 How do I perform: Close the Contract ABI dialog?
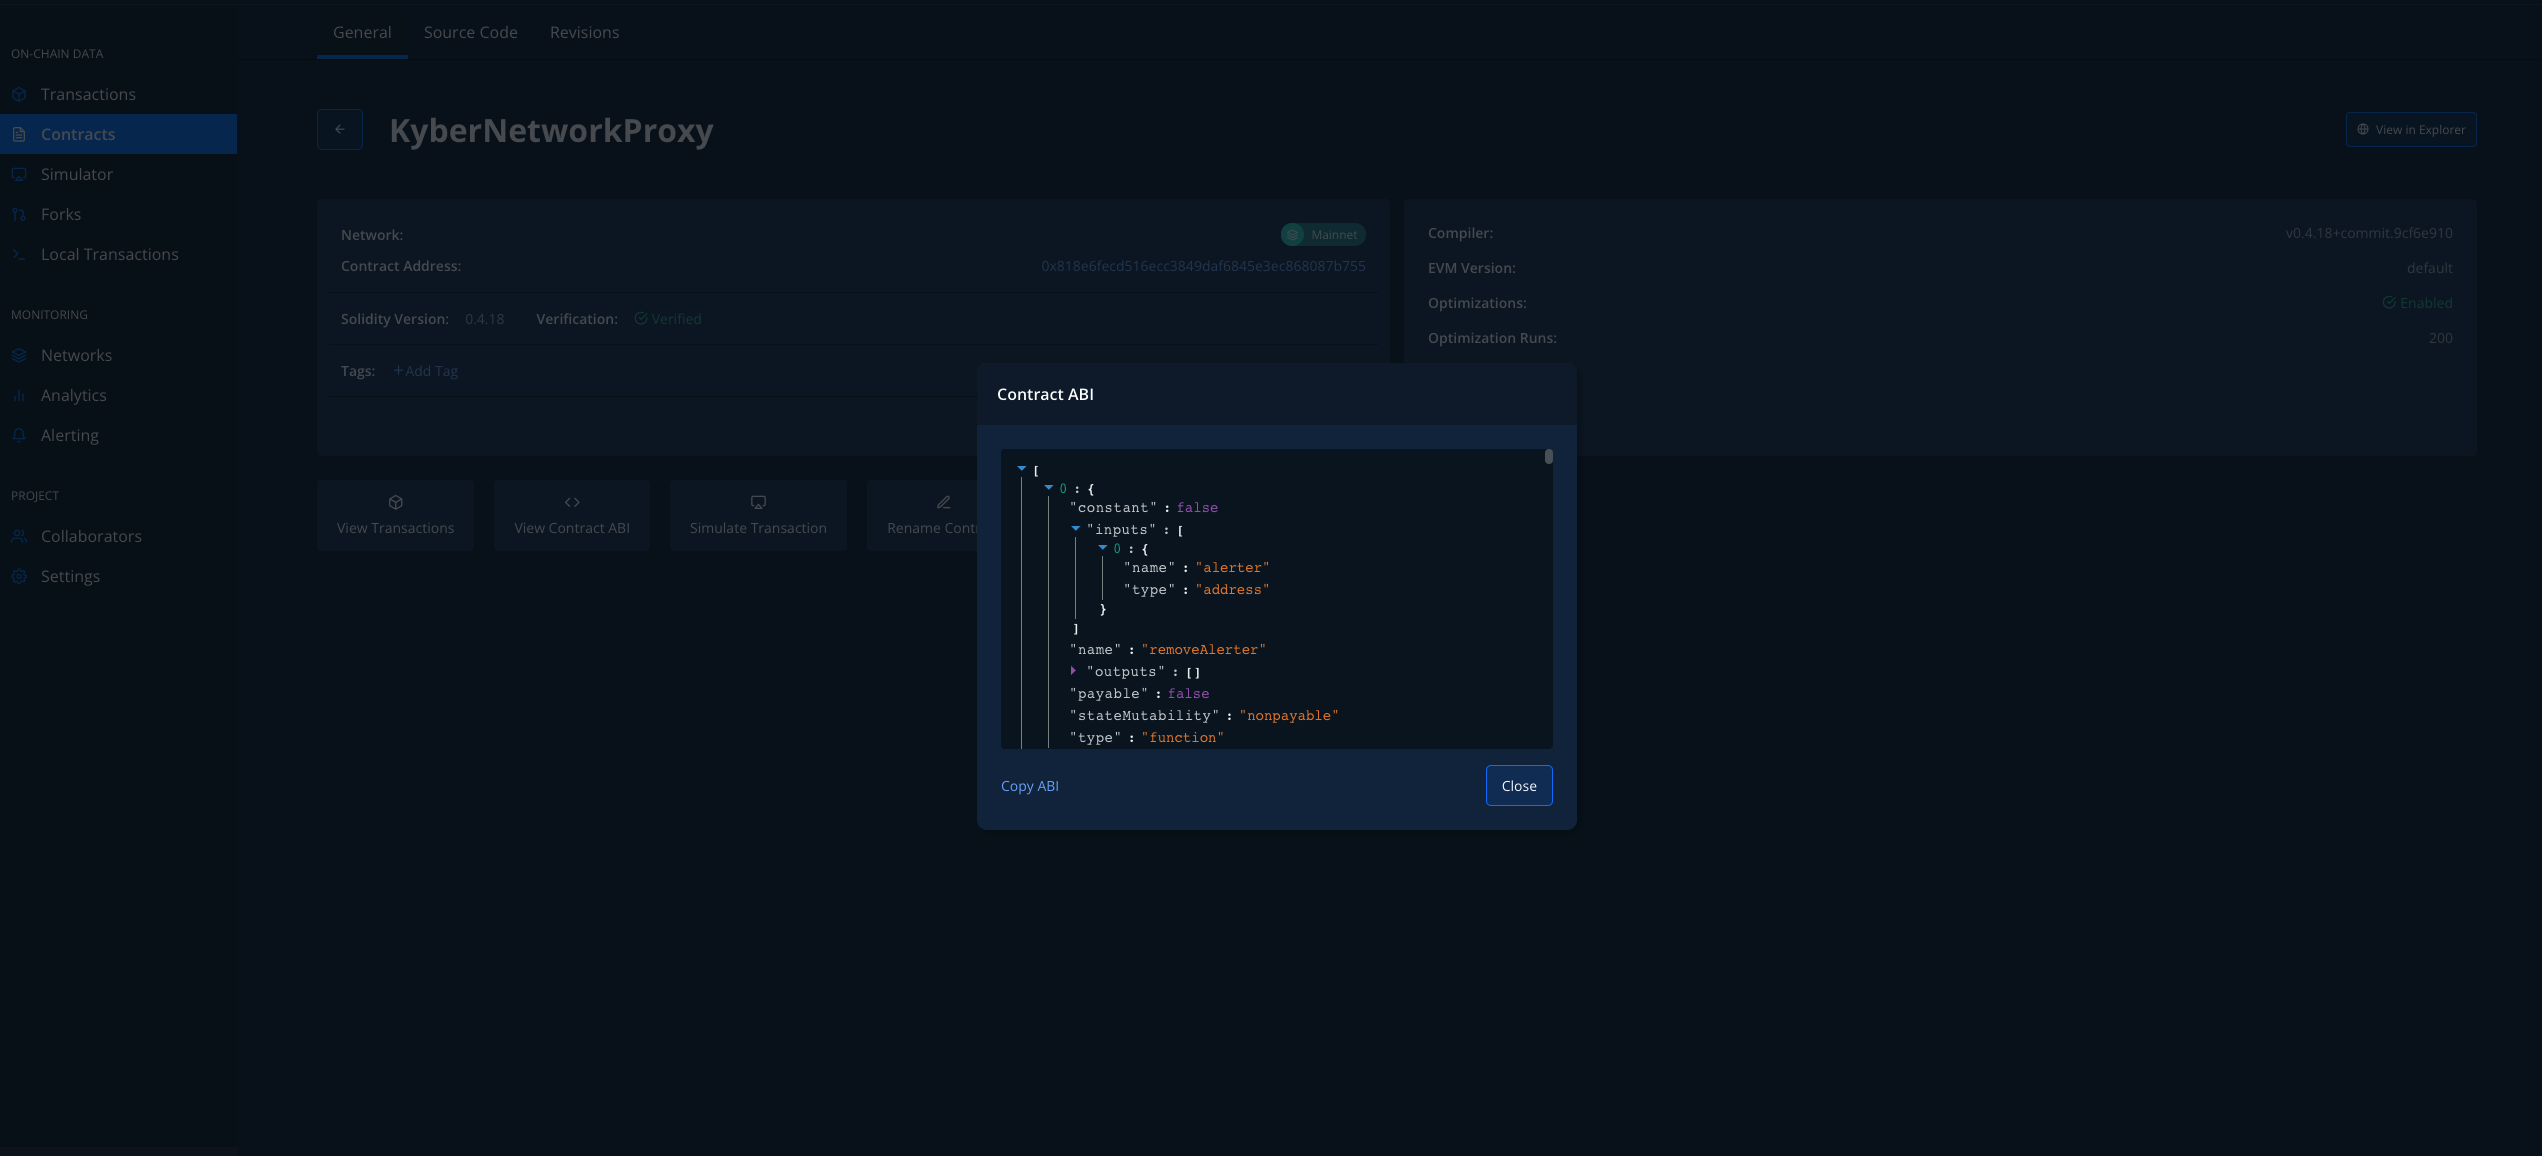[x=1519, y=786]
